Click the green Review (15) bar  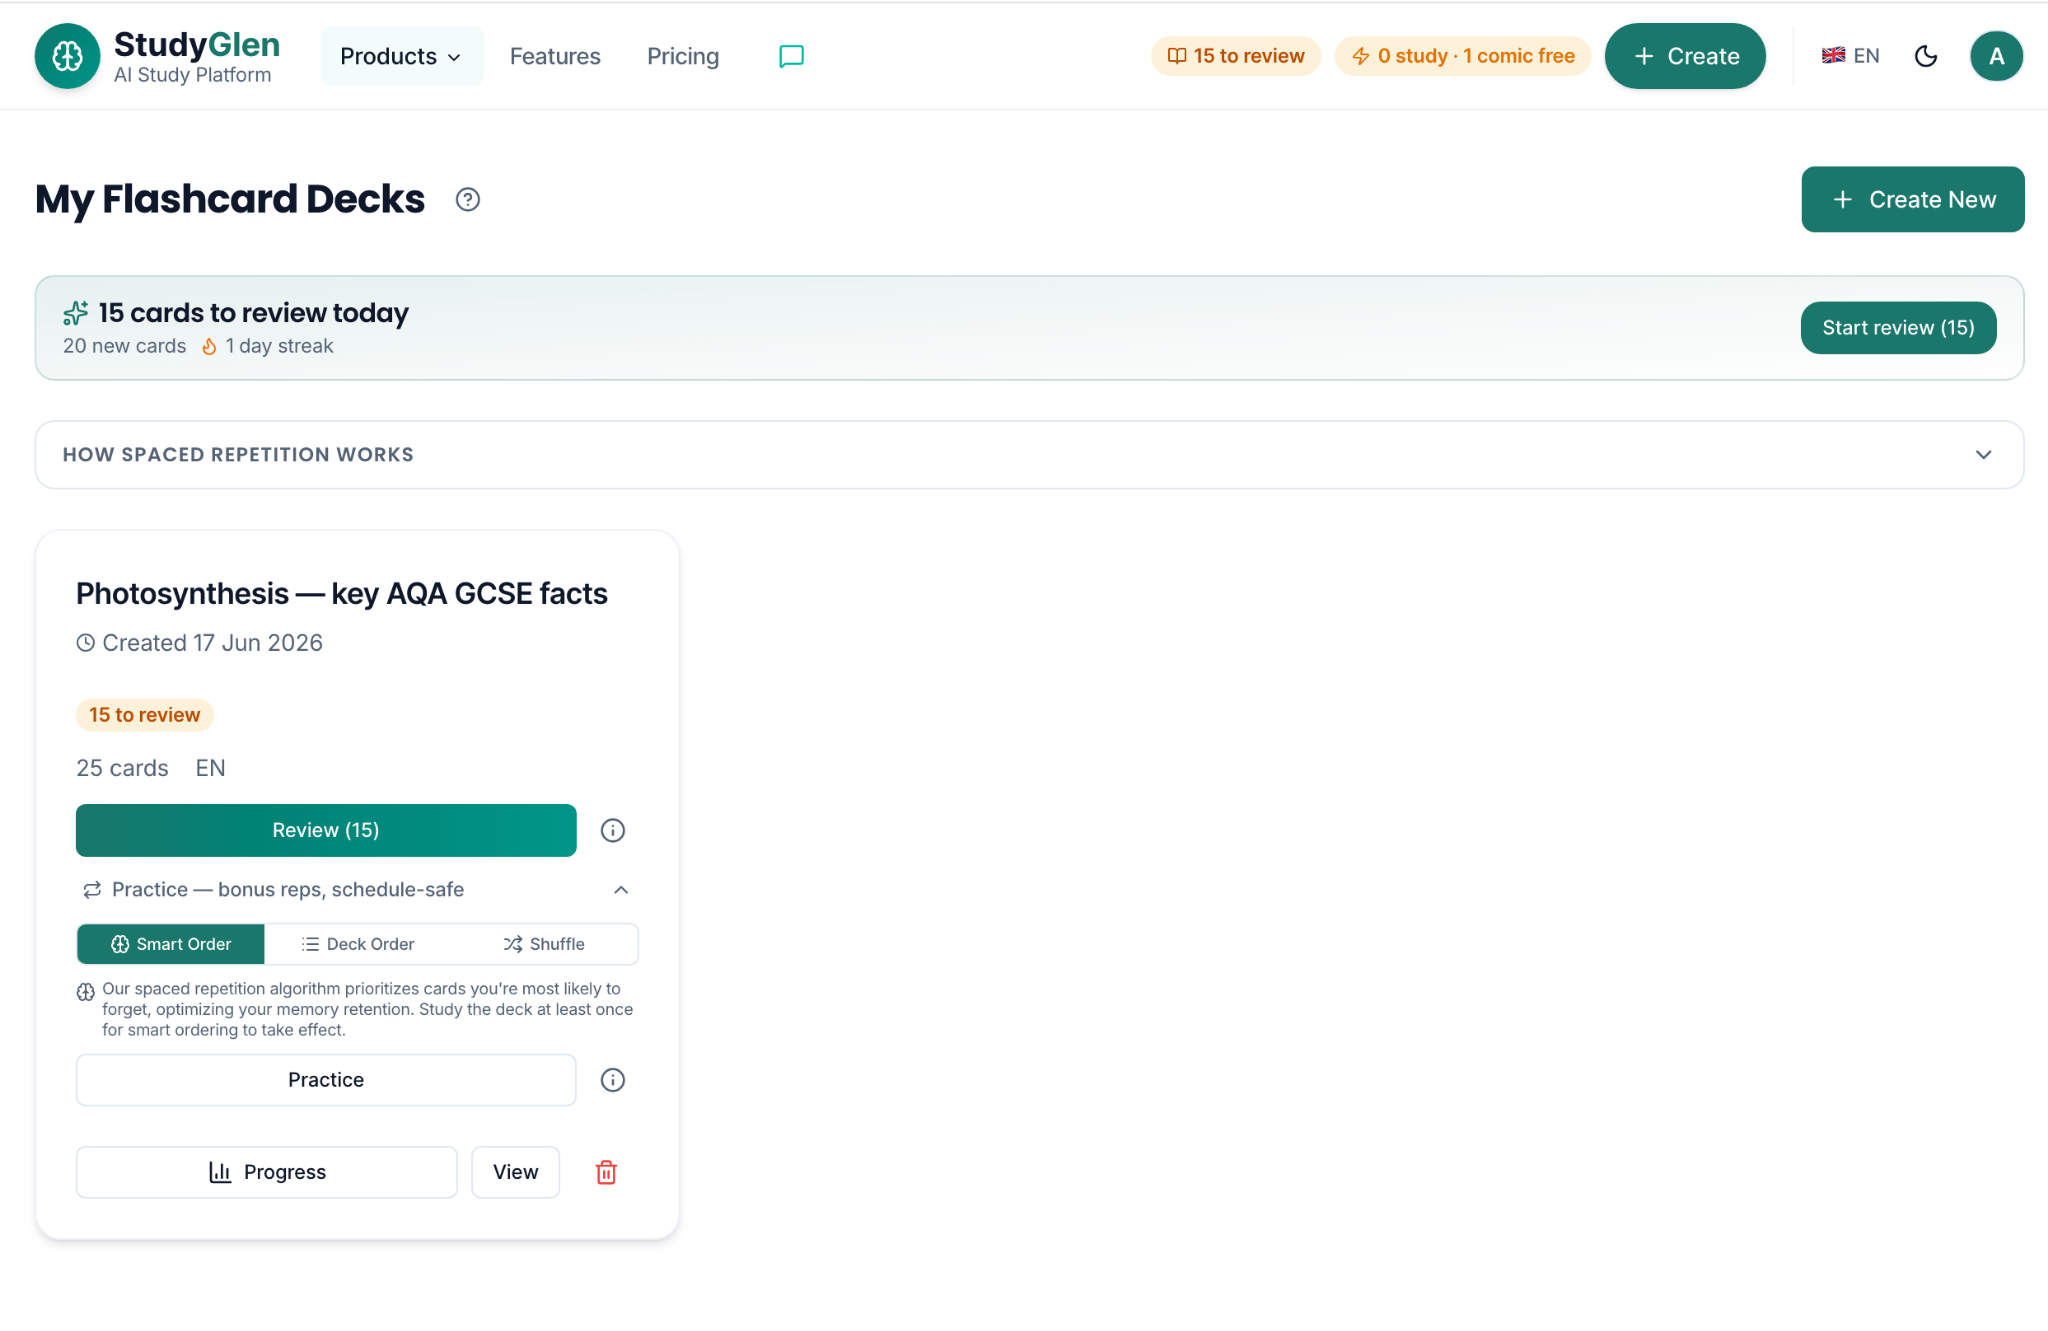pos(326,830)
